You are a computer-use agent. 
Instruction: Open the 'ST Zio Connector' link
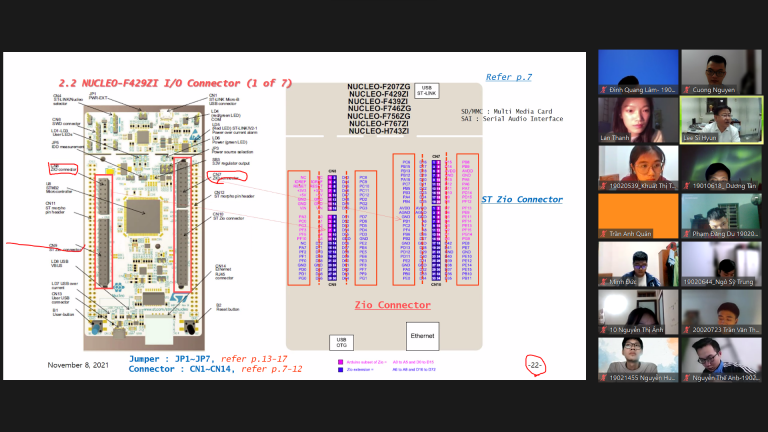522,199
